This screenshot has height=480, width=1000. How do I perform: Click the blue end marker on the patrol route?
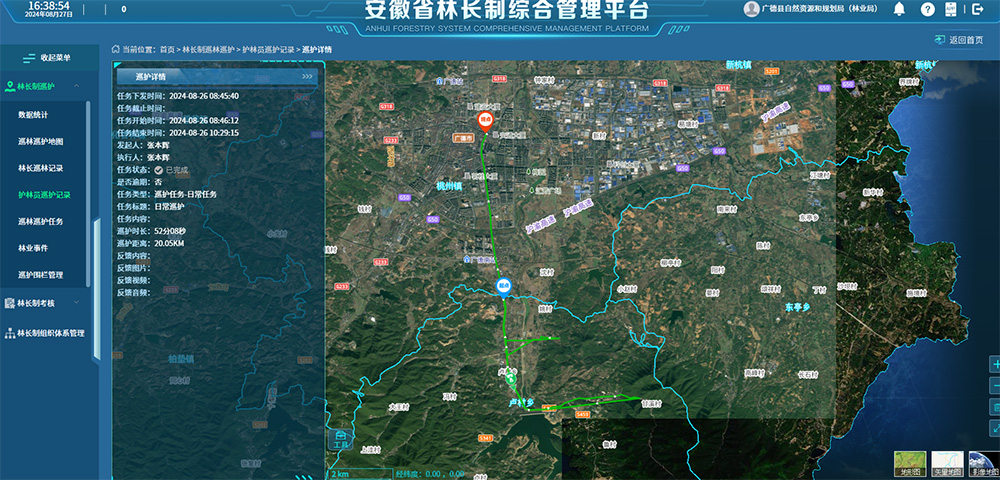(505, 287)
